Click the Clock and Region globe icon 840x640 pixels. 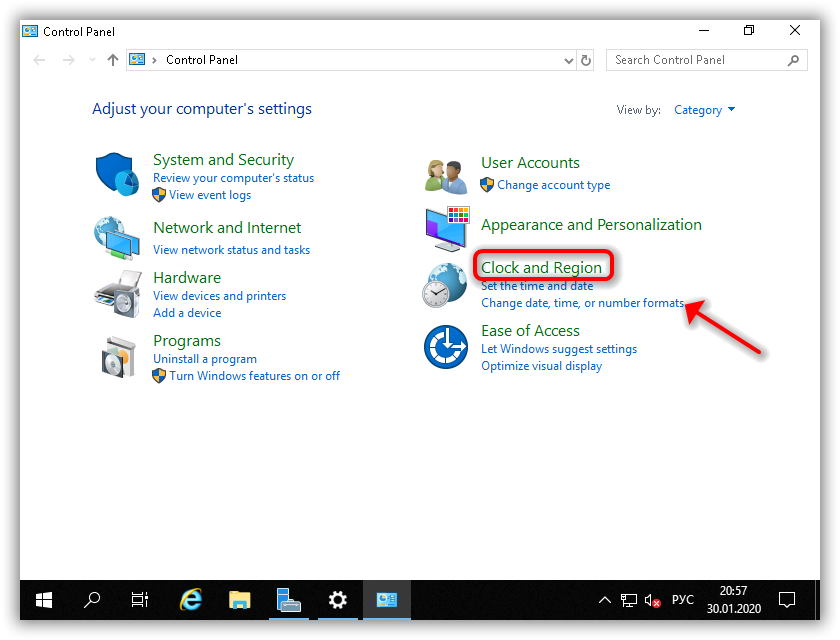pyautogui.click(x=445, y=285)
